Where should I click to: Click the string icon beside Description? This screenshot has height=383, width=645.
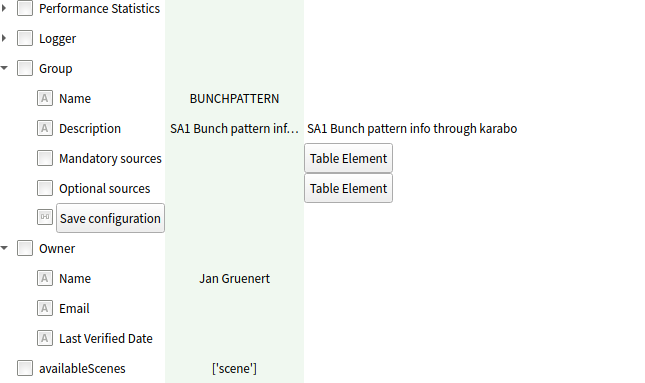point(45,129)
